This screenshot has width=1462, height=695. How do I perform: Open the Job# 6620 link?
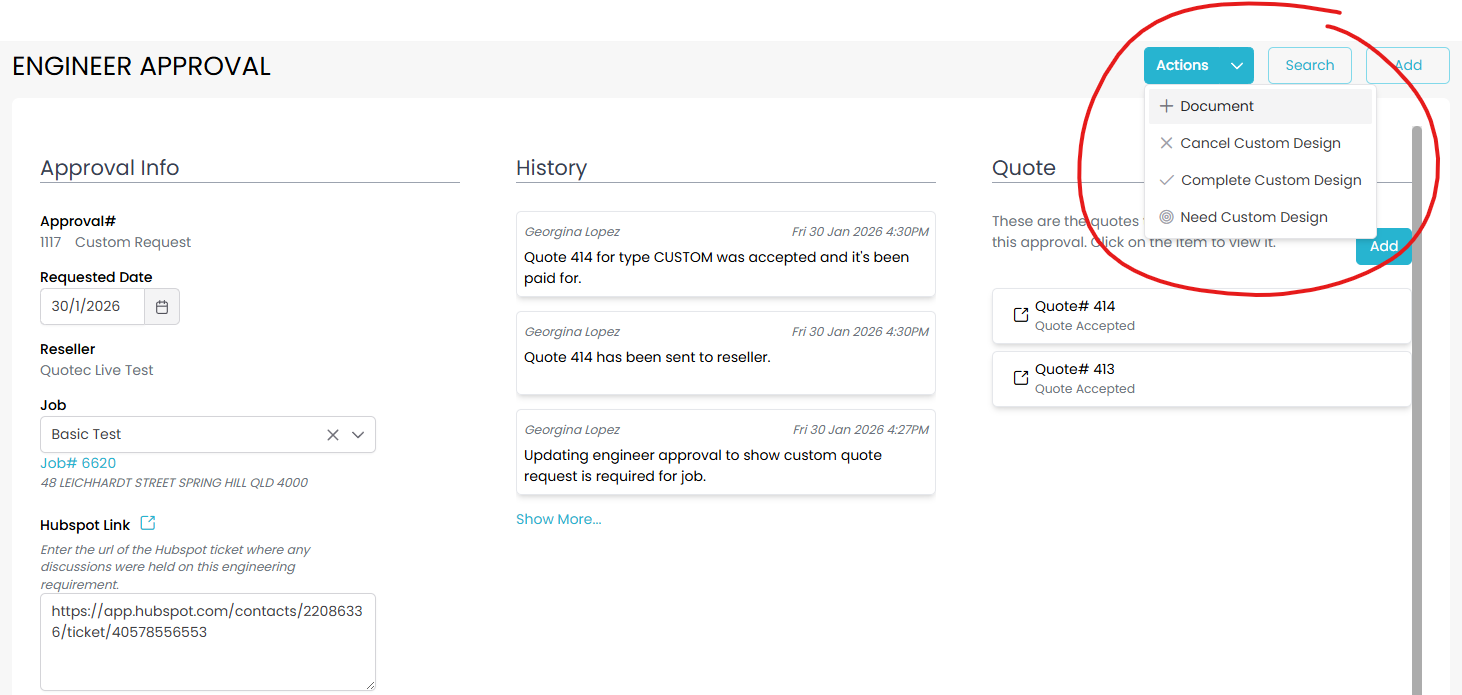78,463
